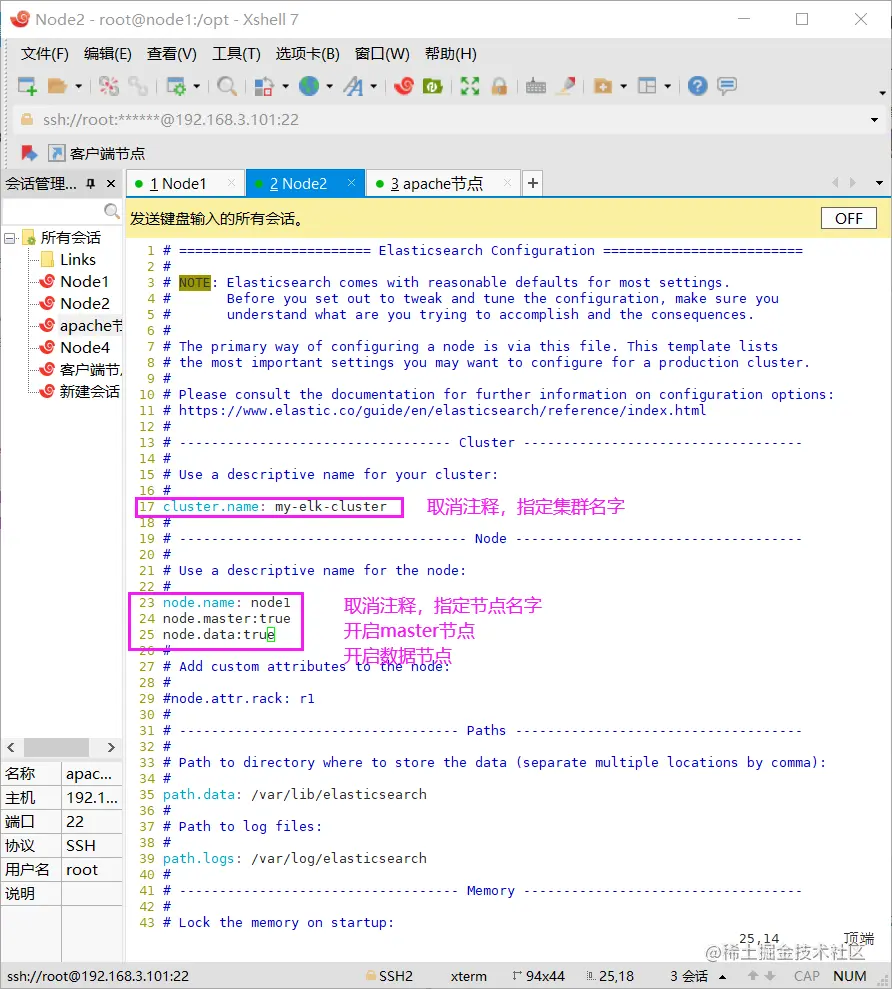This screenshot has height=989, width=892.
Task: Click the status bar session count up arrow
Action: (722, 976)
